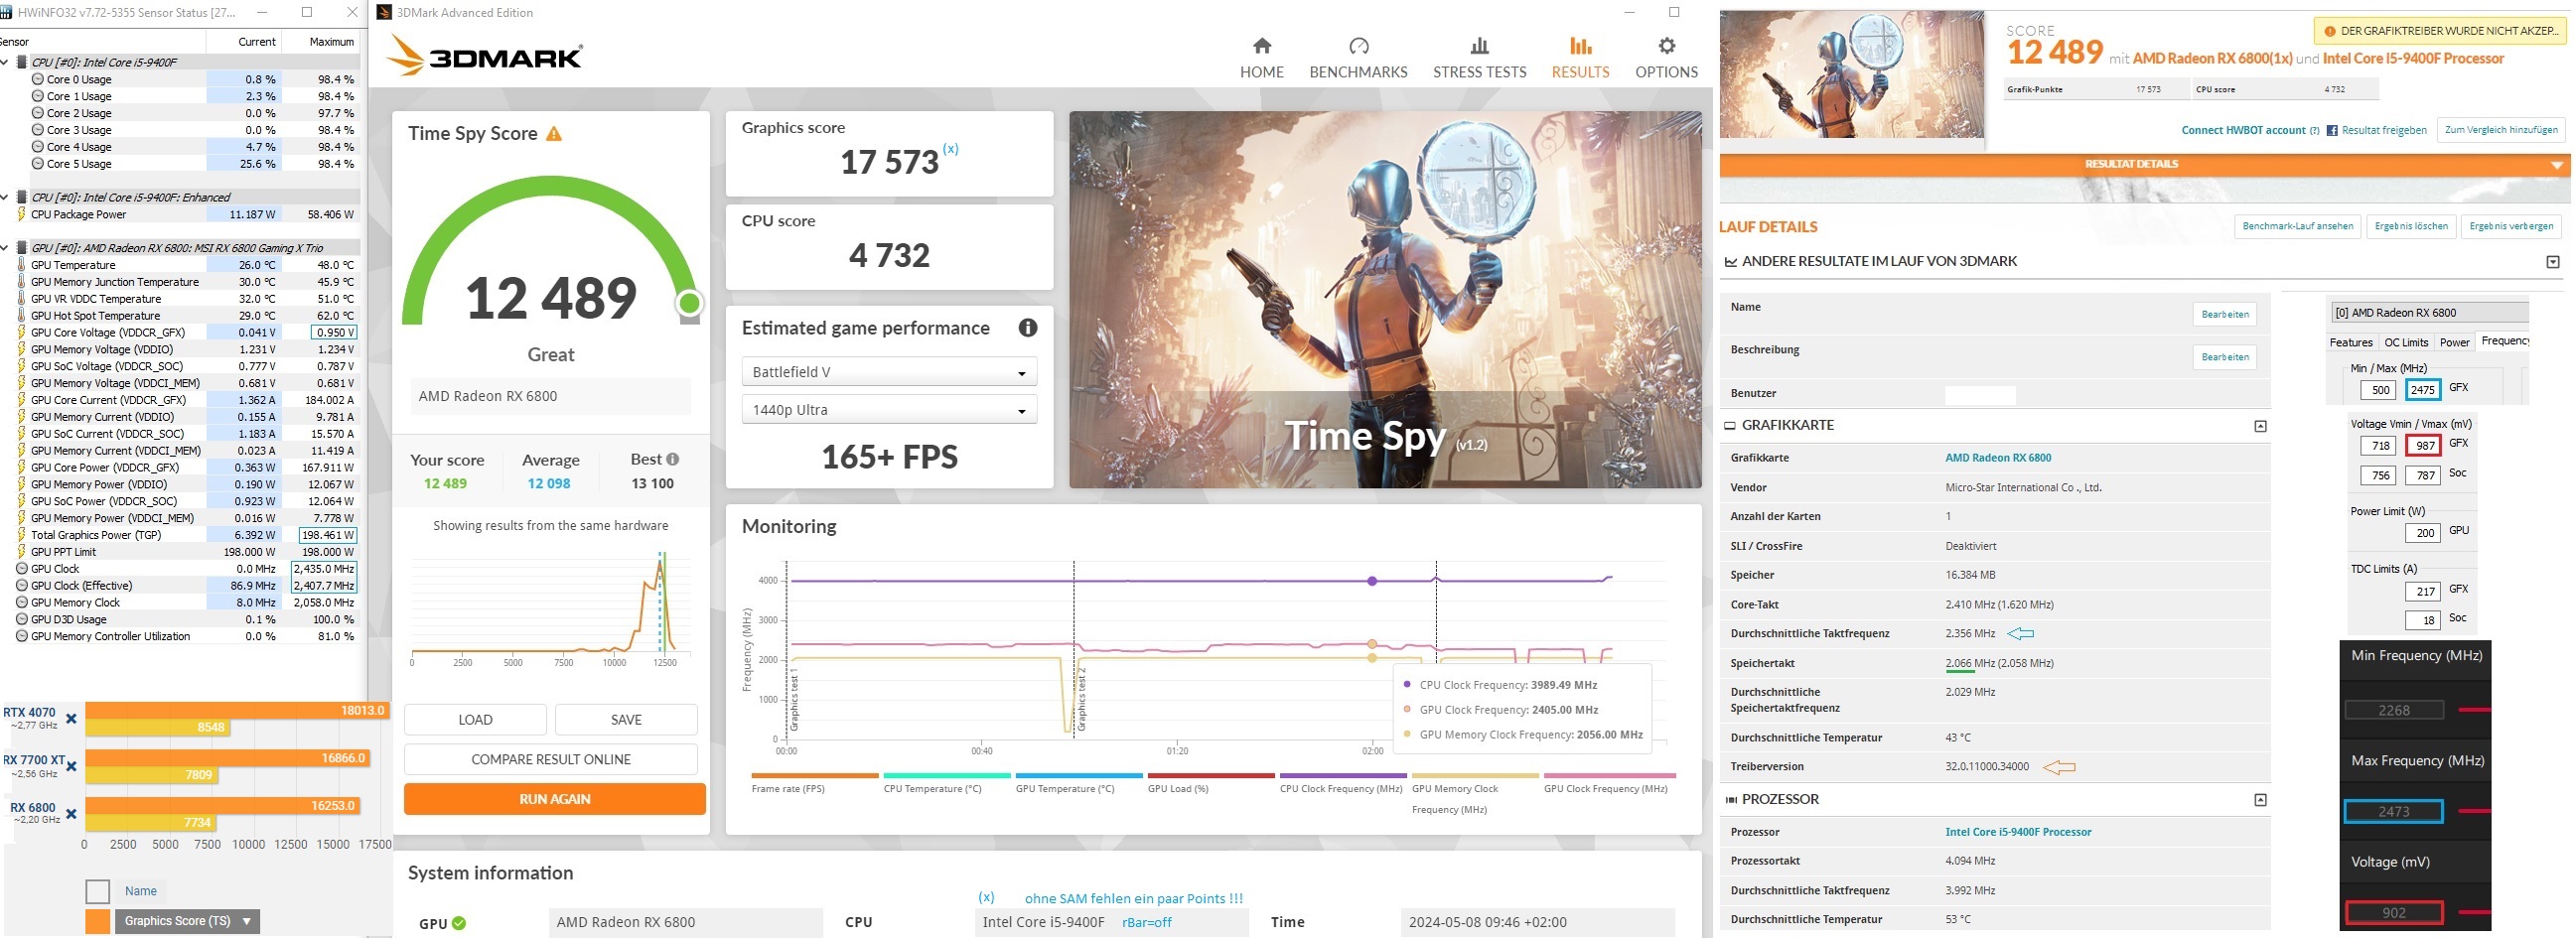Toggle GPU Memory Clock Frequency in Monitoring legend
This screenshot has width=2576, height=939.
click(1475, 792)
